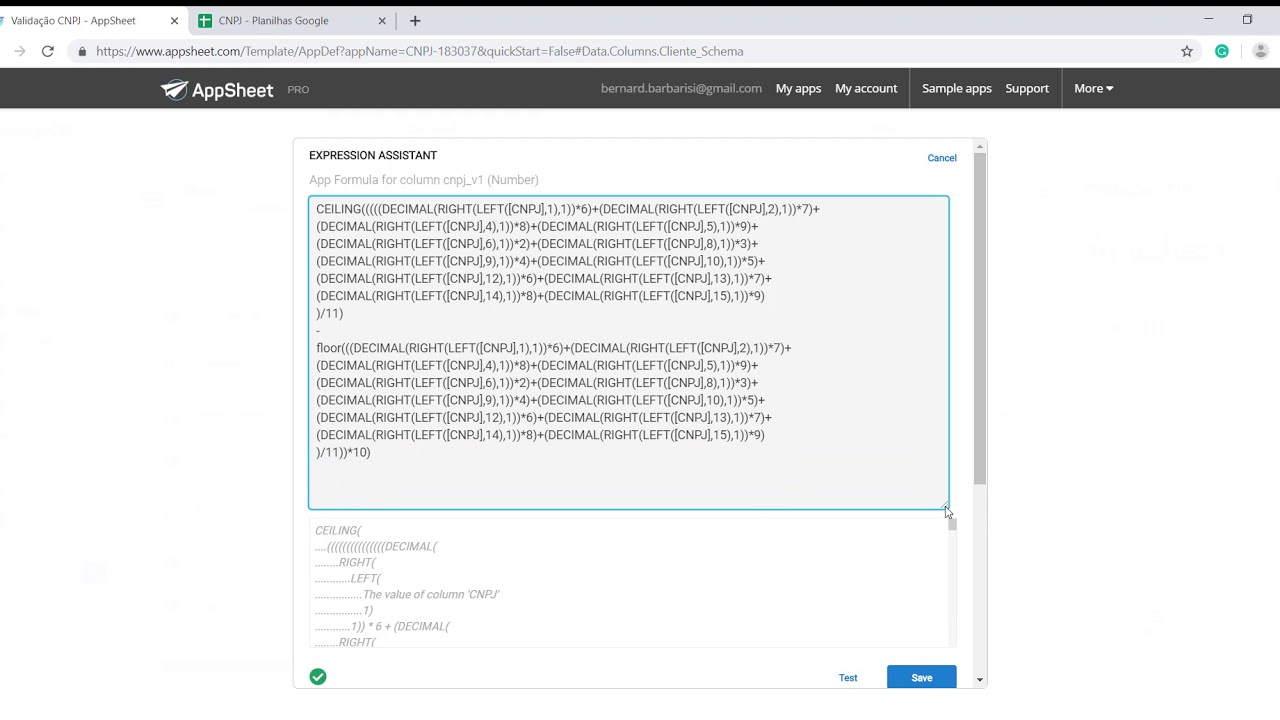Open My account page

coord(866,88)
